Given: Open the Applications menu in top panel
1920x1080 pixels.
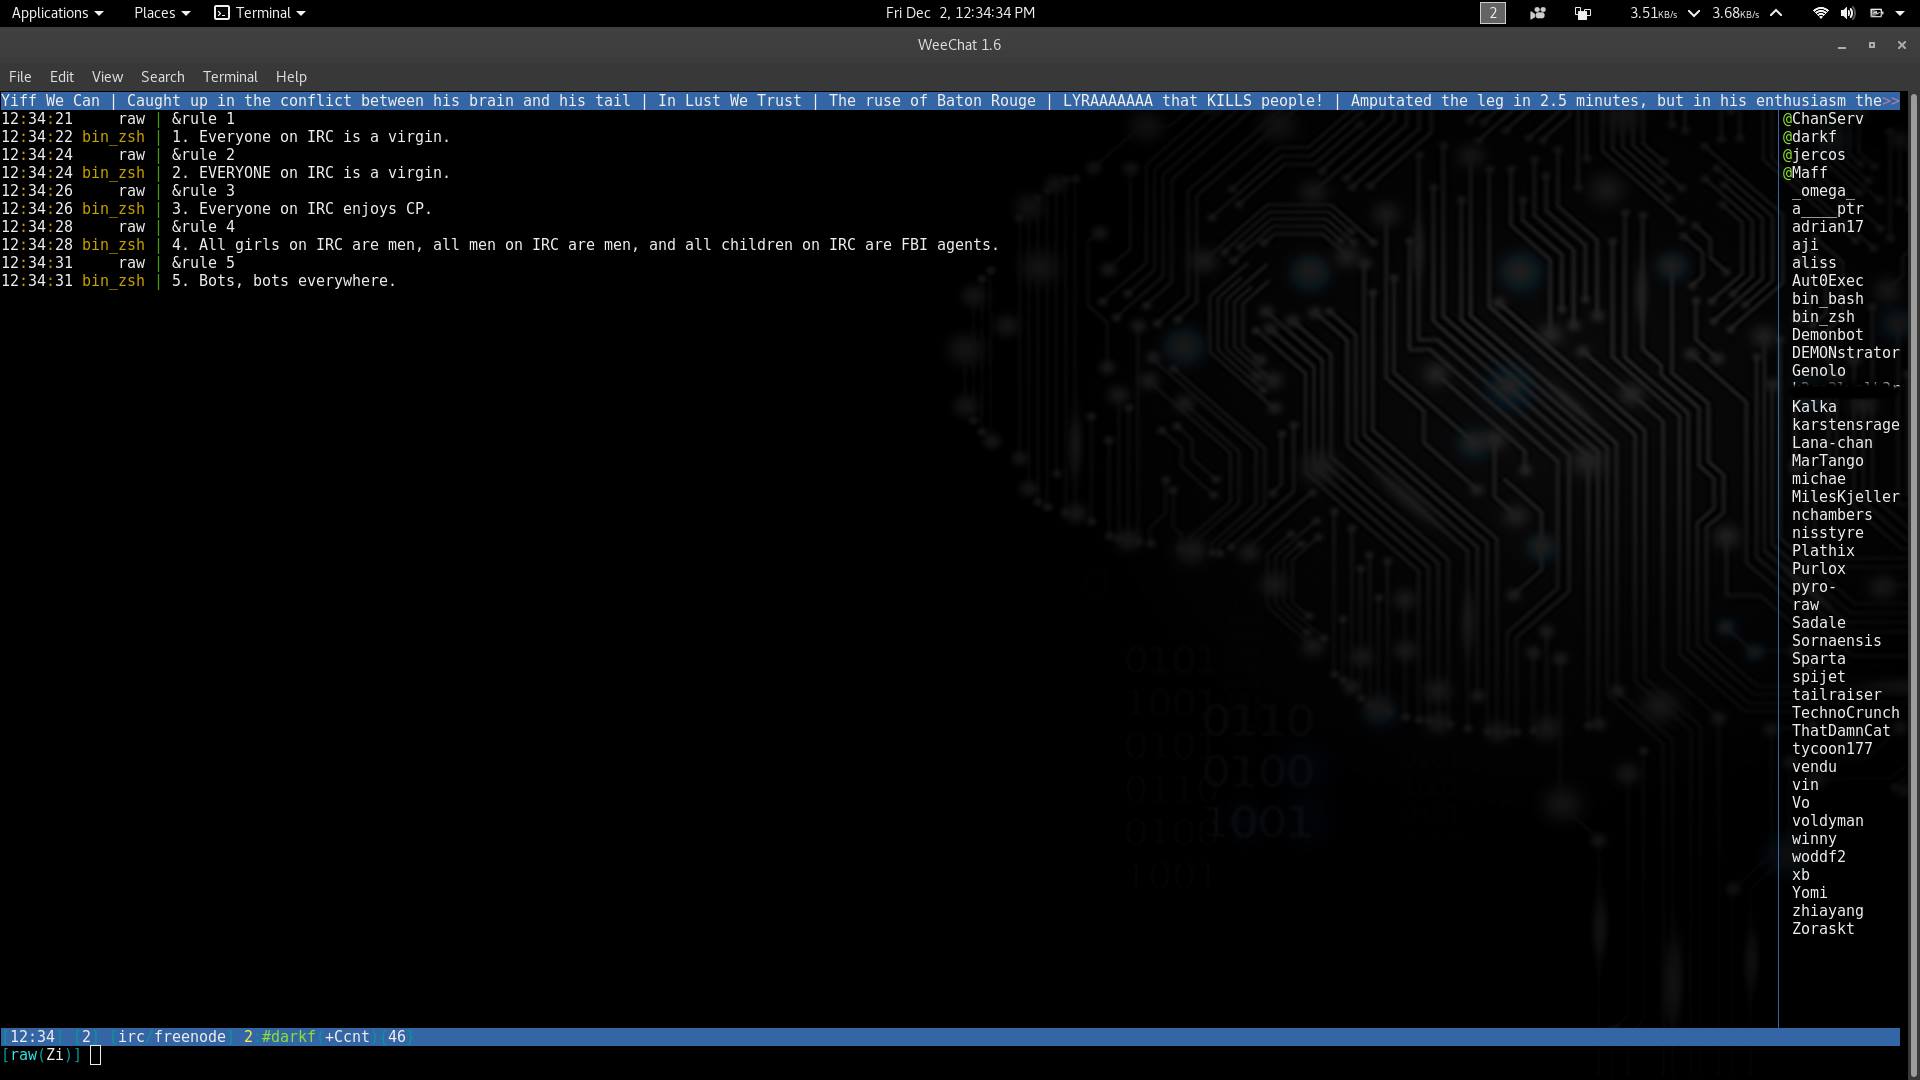Looking at the screenshot, I should click(x=57, y=13).
